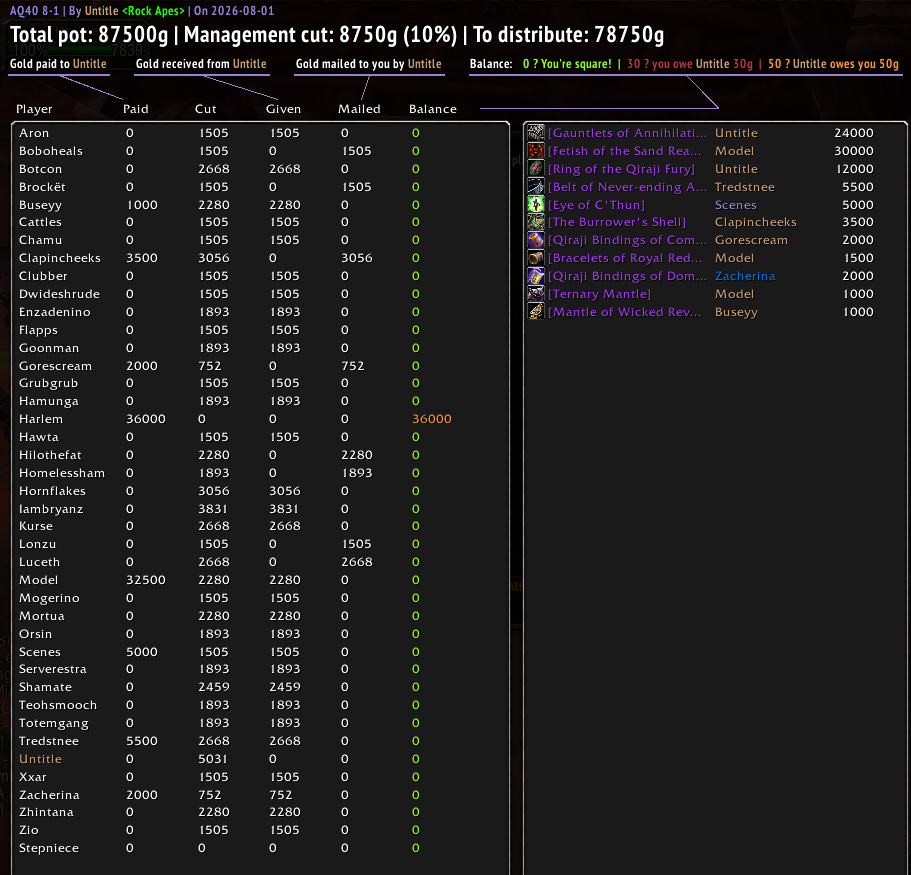Click the Belt of Never-ending Agony icon
Image resolution: width=911 pixels, height=875 pixels.
[536, 187]
